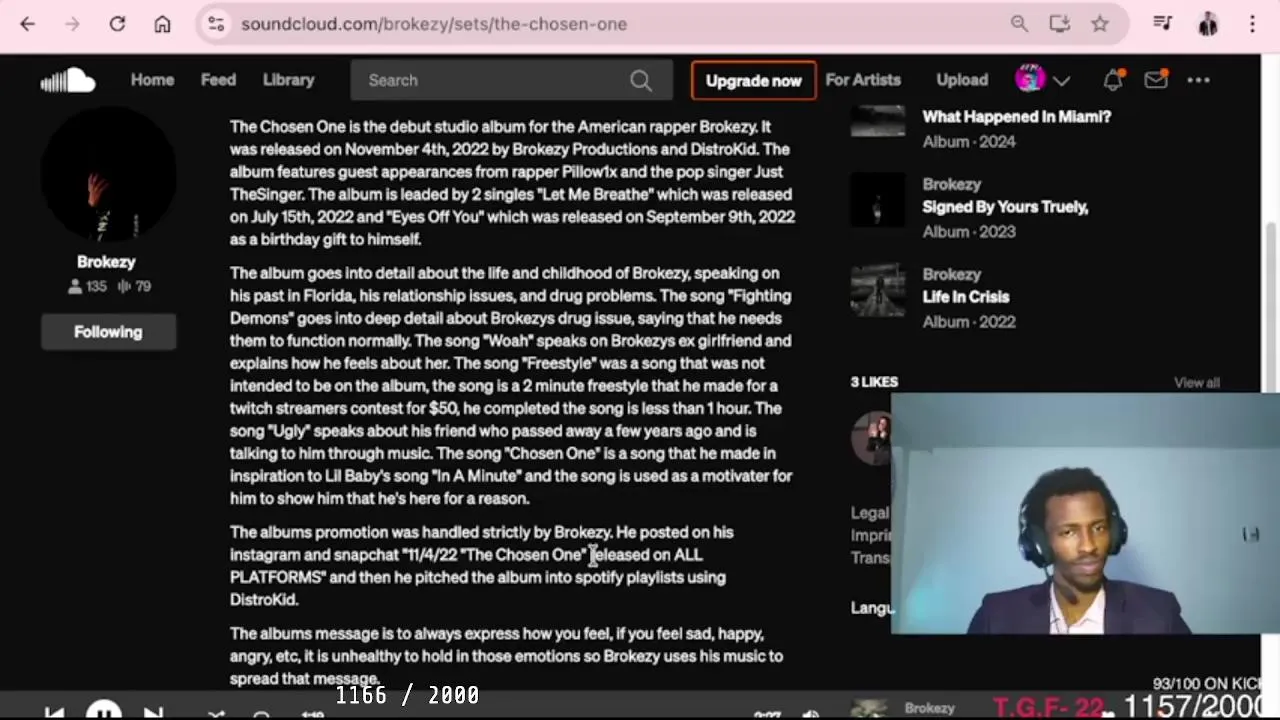Reload the page with the refresh icon
1280x720 pixels.
(117, 24)
